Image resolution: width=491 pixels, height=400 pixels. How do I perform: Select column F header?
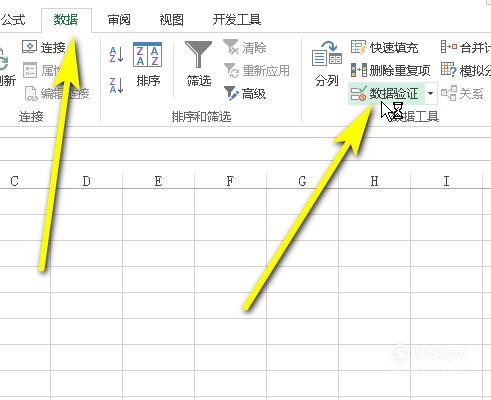tap(230, 181)
